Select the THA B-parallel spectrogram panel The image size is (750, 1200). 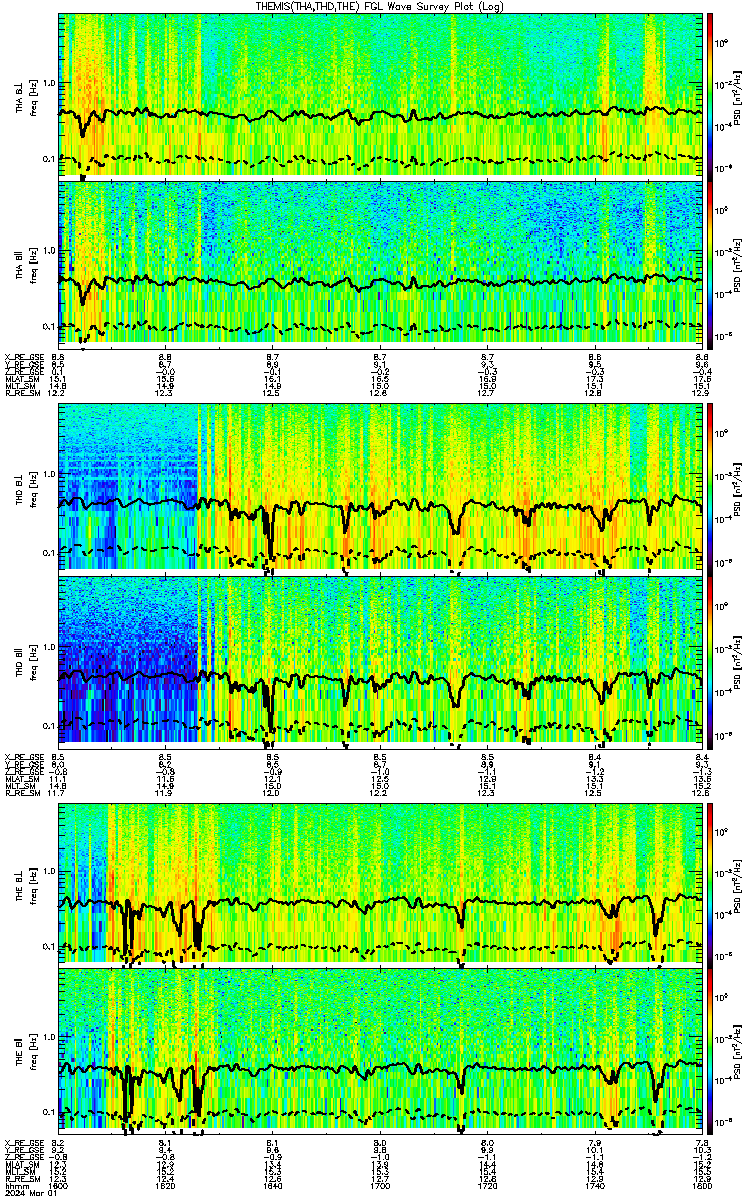pos(379,263)
